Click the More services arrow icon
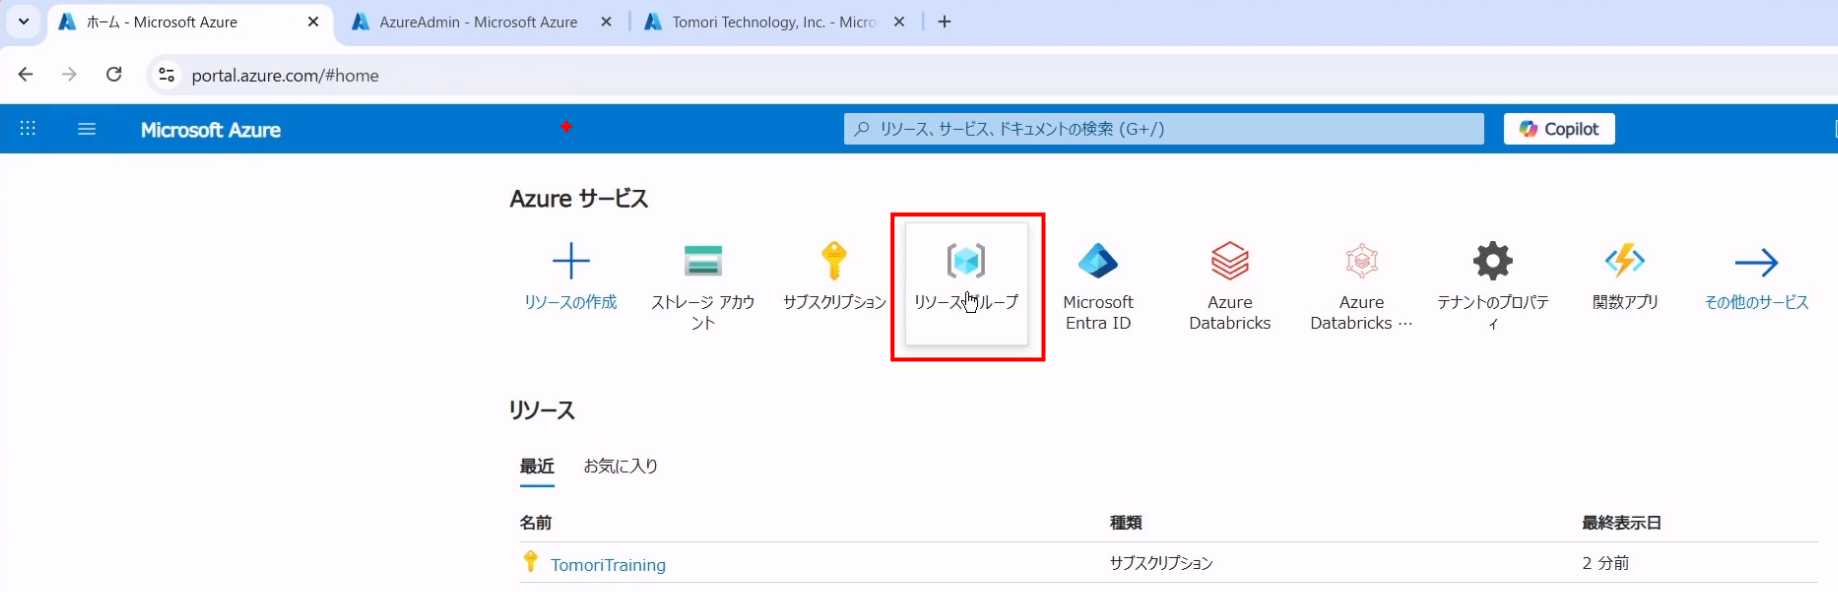Viewport: 1838px width, 592px height. (x=1756, y=263)
